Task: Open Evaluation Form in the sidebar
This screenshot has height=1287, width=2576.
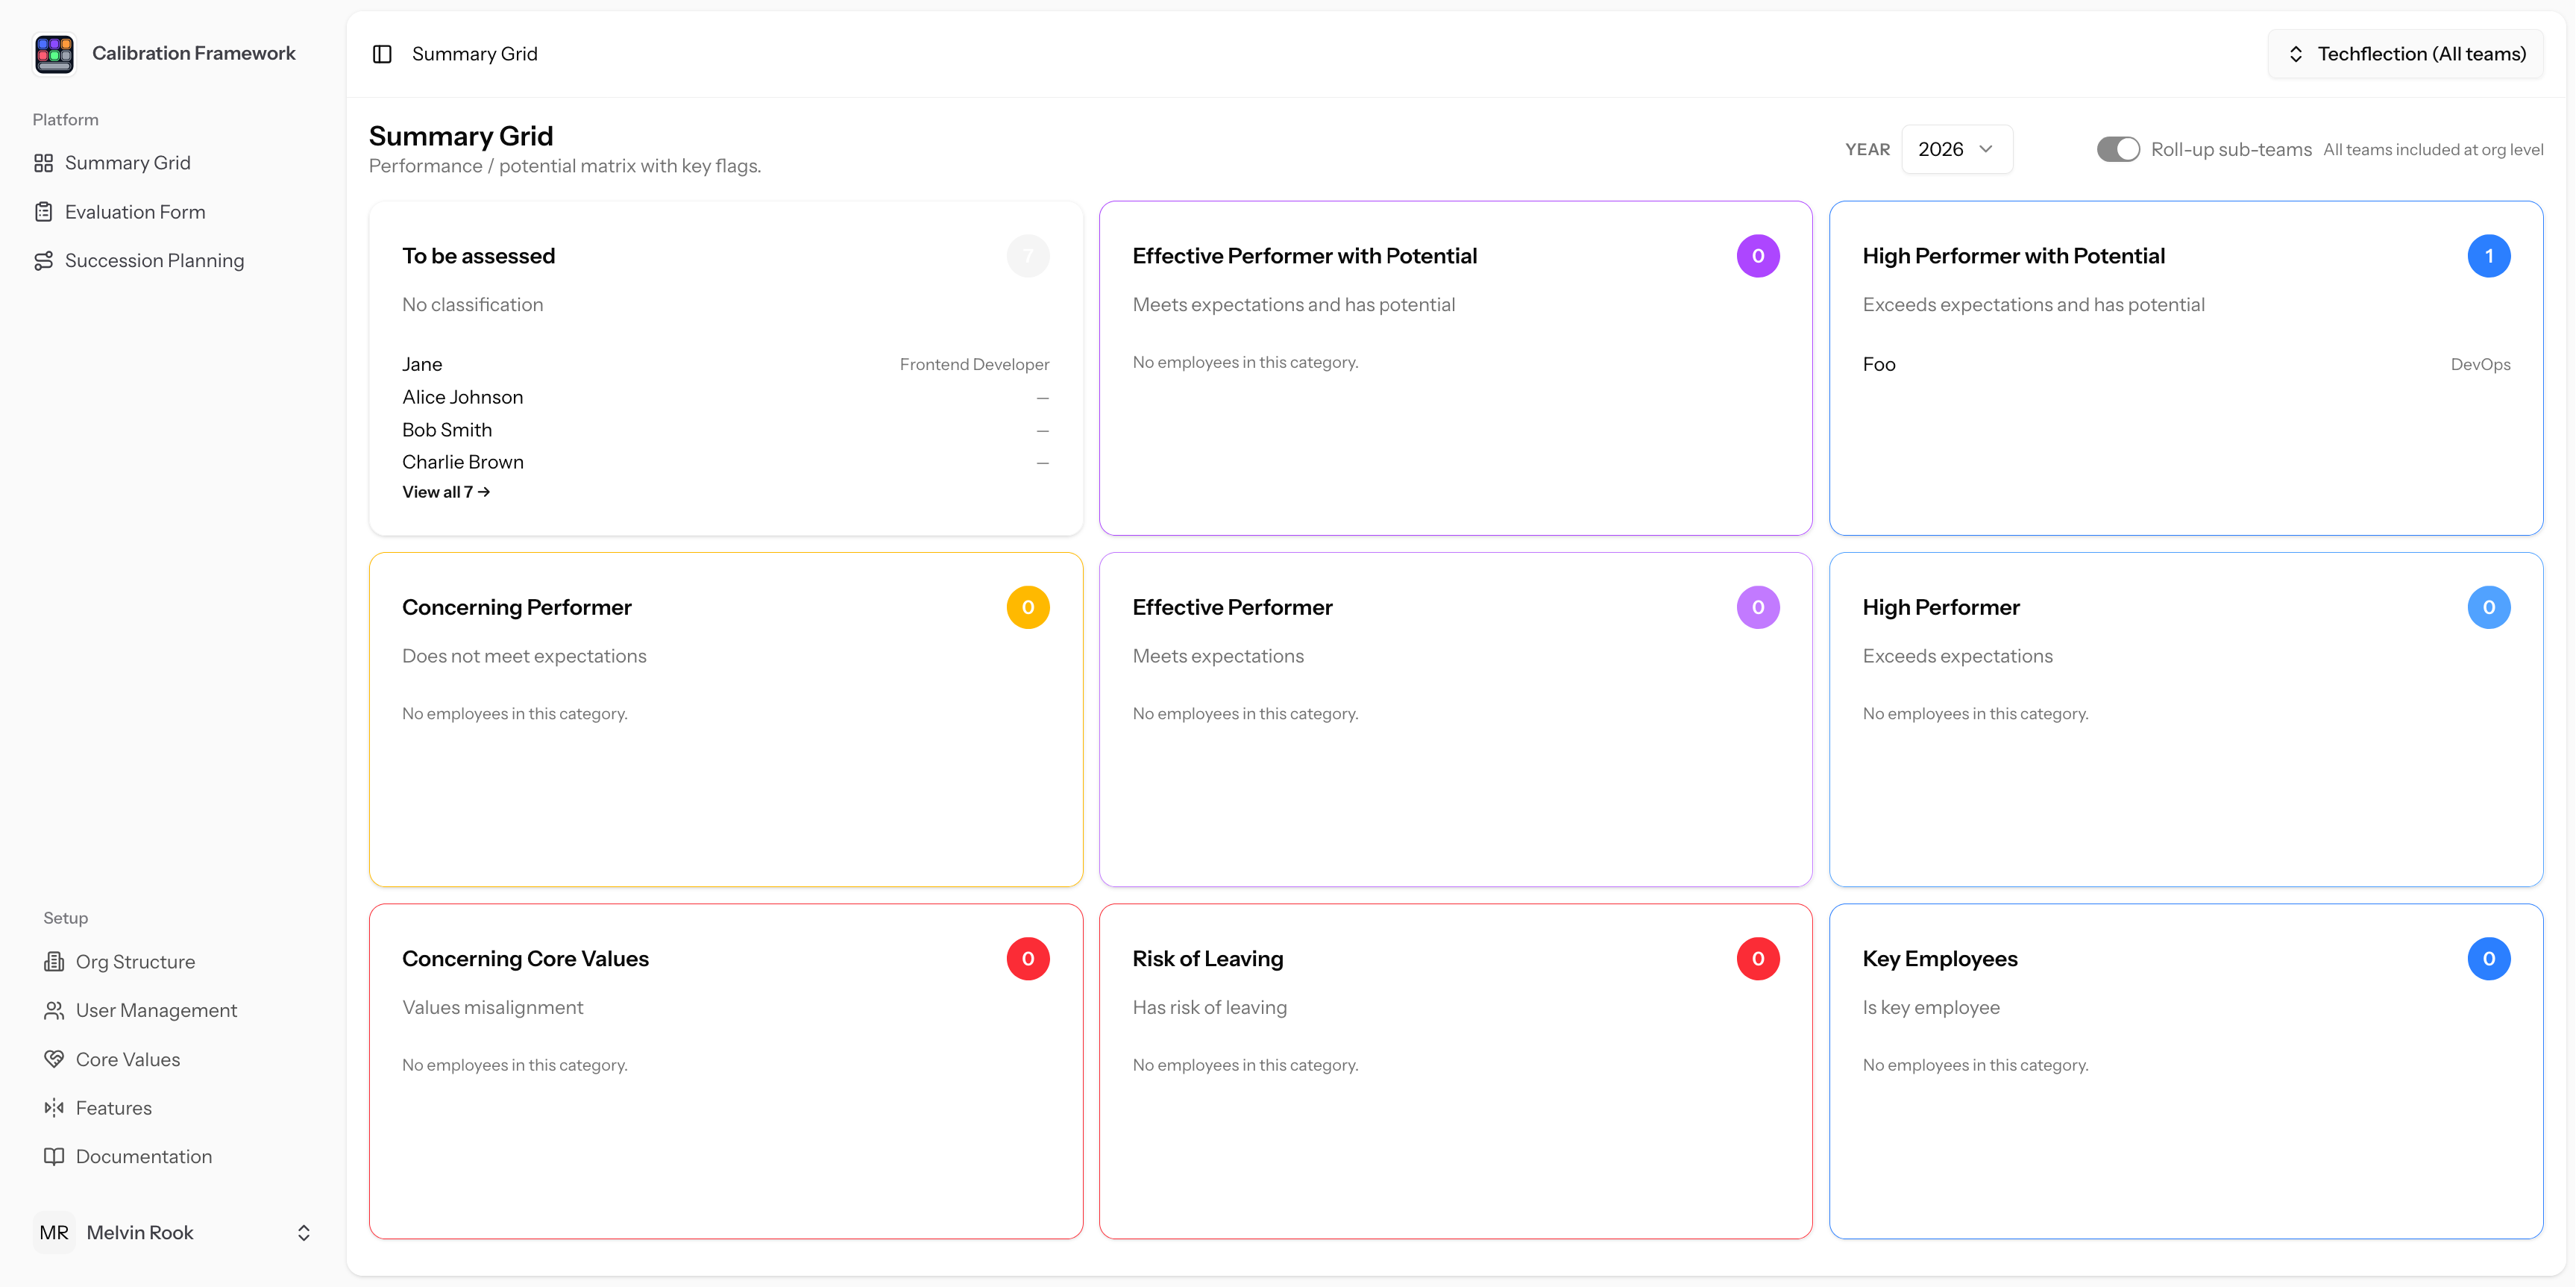Action: (x=173, y=212)
